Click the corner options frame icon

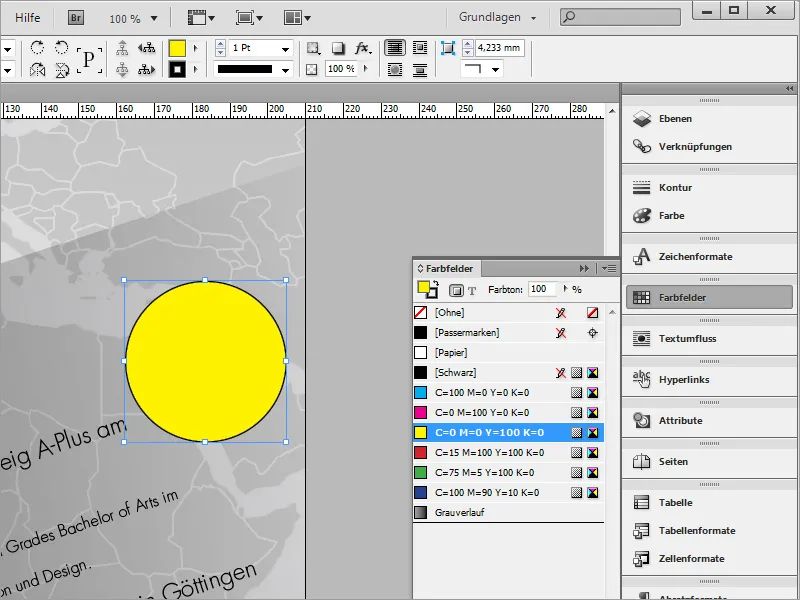[447, 48]
